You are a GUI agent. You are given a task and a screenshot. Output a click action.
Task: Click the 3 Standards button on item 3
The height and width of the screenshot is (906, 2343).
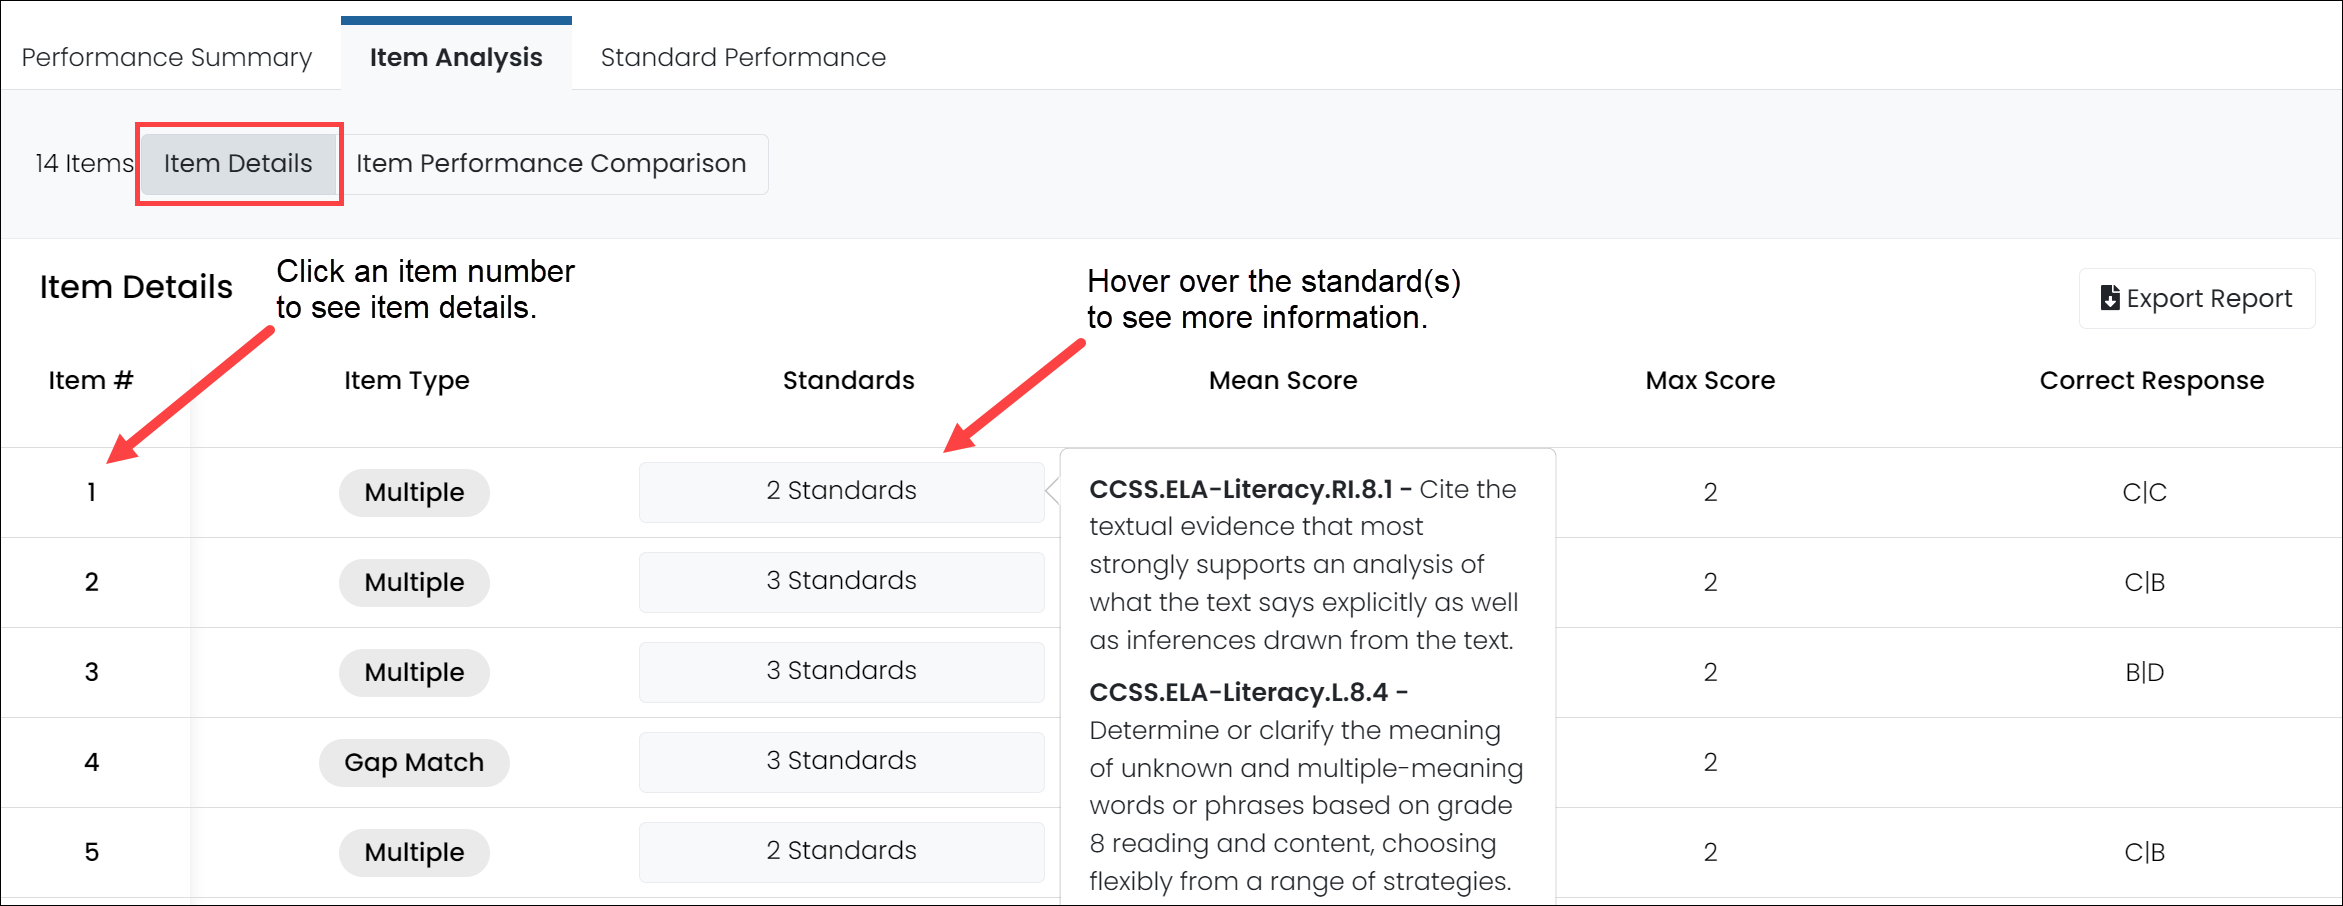[841, 671]
